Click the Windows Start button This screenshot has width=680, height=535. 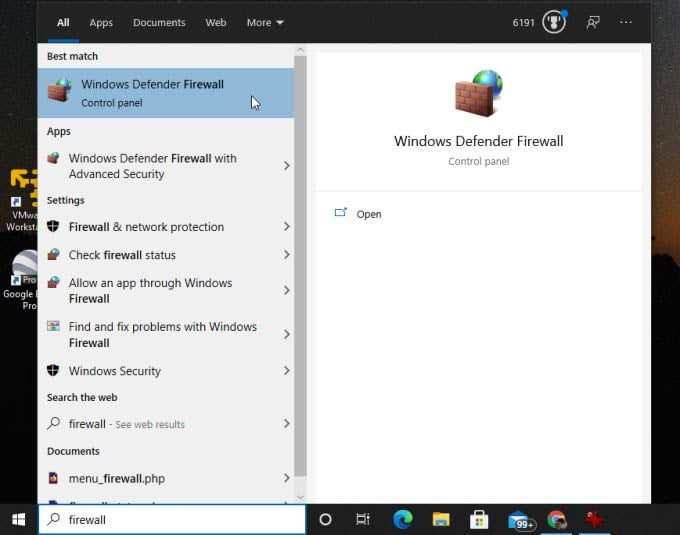point(18,519)
